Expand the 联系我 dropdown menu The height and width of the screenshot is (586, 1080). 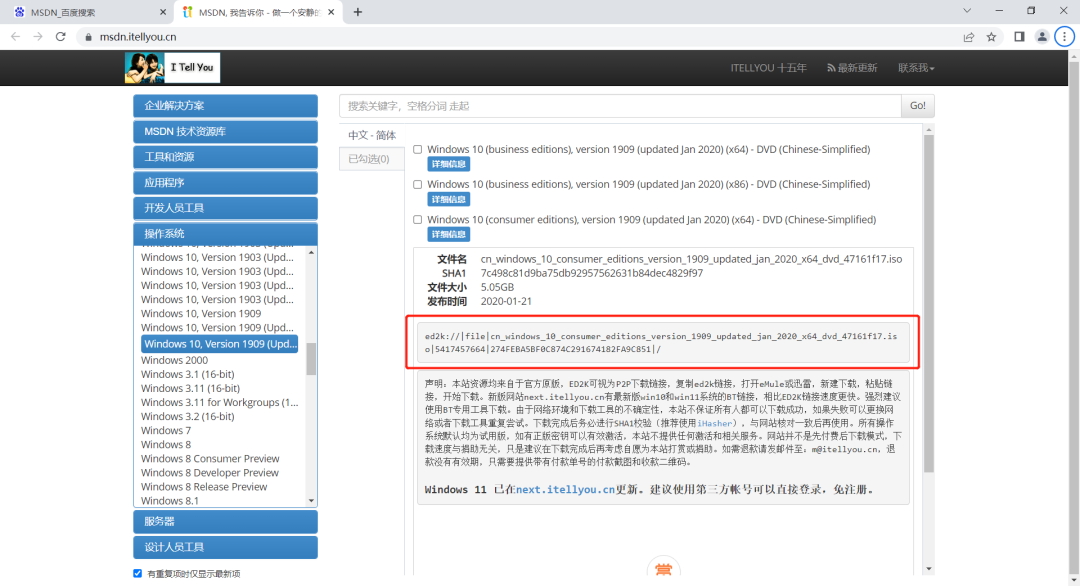pyautogui.click(x=916, y=67)
